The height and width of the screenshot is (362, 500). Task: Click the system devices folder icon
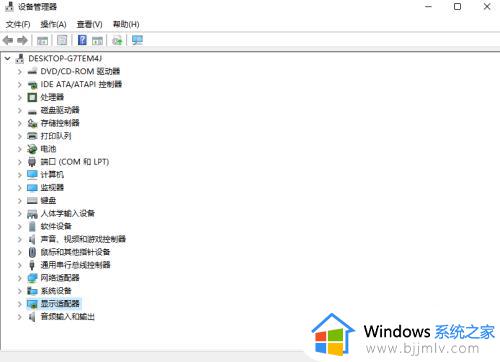click(32, 291)
